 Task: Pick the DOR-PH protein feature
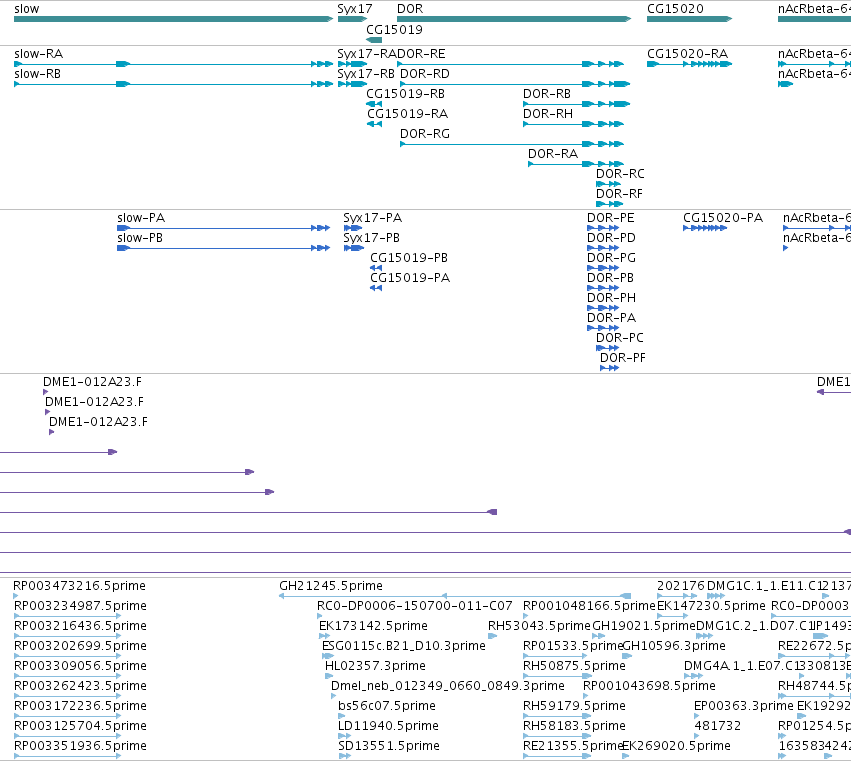point(603,308)
